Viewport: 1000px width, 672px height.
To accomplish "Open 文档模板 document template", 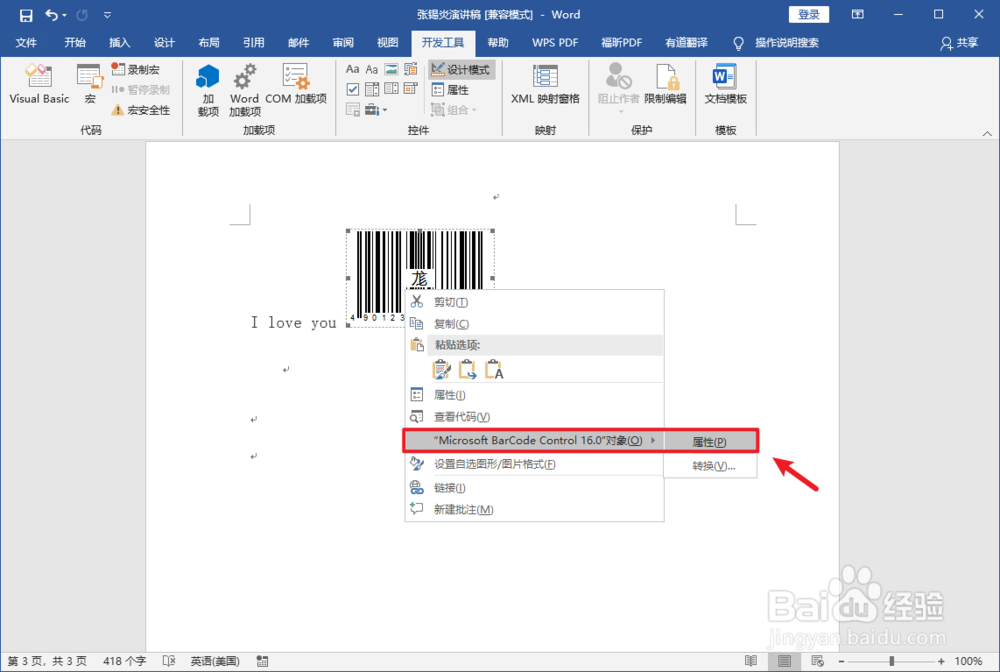I will 725,84.
